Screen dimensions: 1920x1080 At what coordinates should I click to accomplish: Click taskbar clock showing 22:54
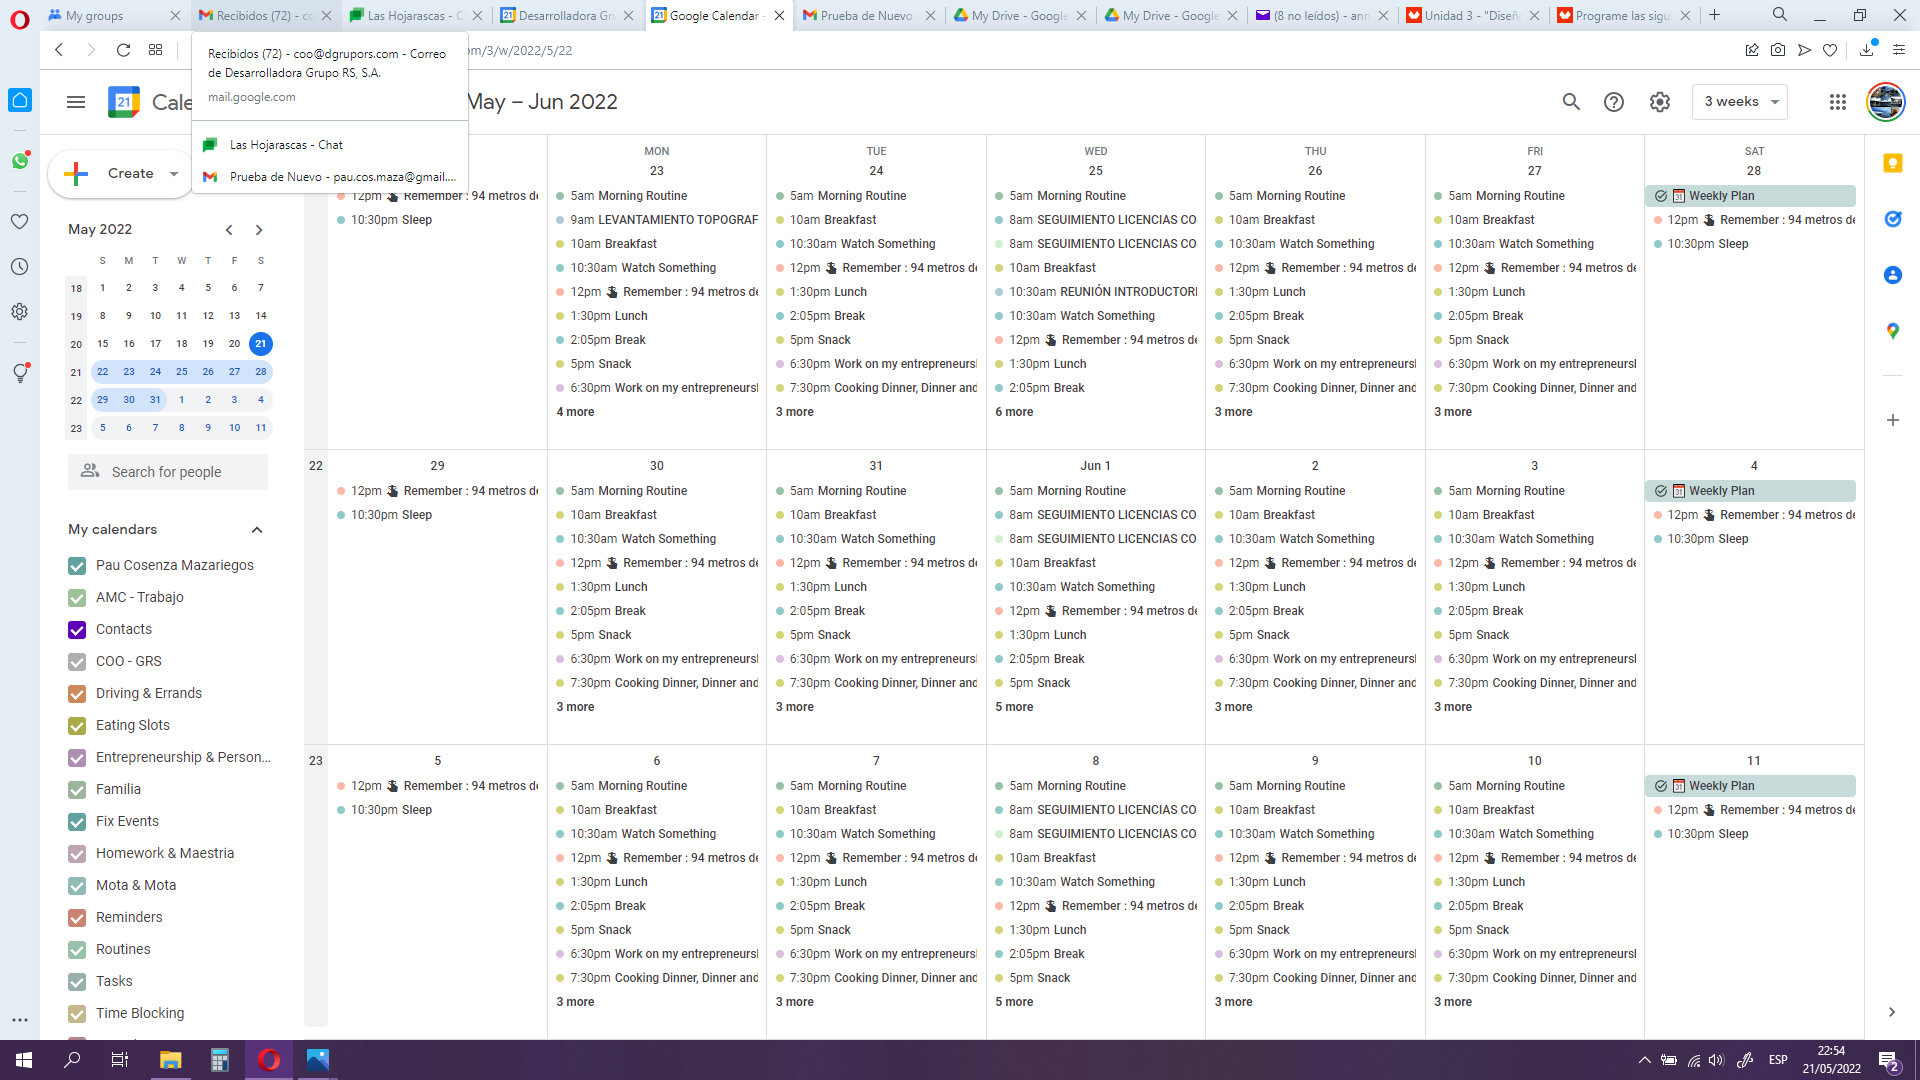[x=1831, y=1060]
